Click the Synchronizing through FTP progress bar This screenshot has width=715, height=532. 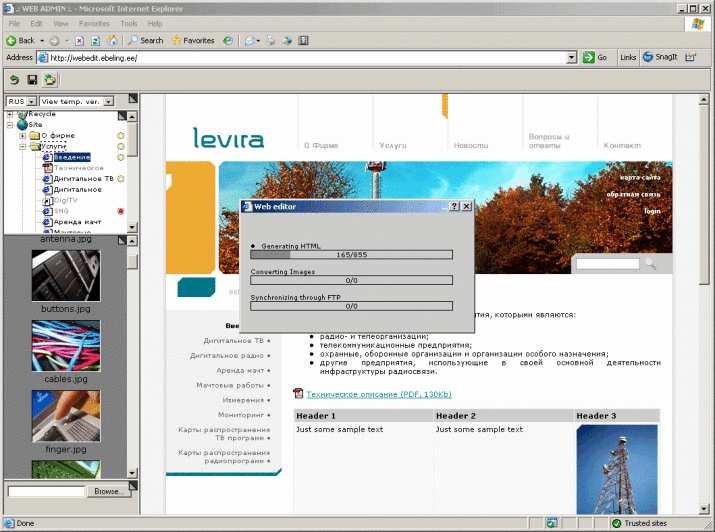coord(352,306)
